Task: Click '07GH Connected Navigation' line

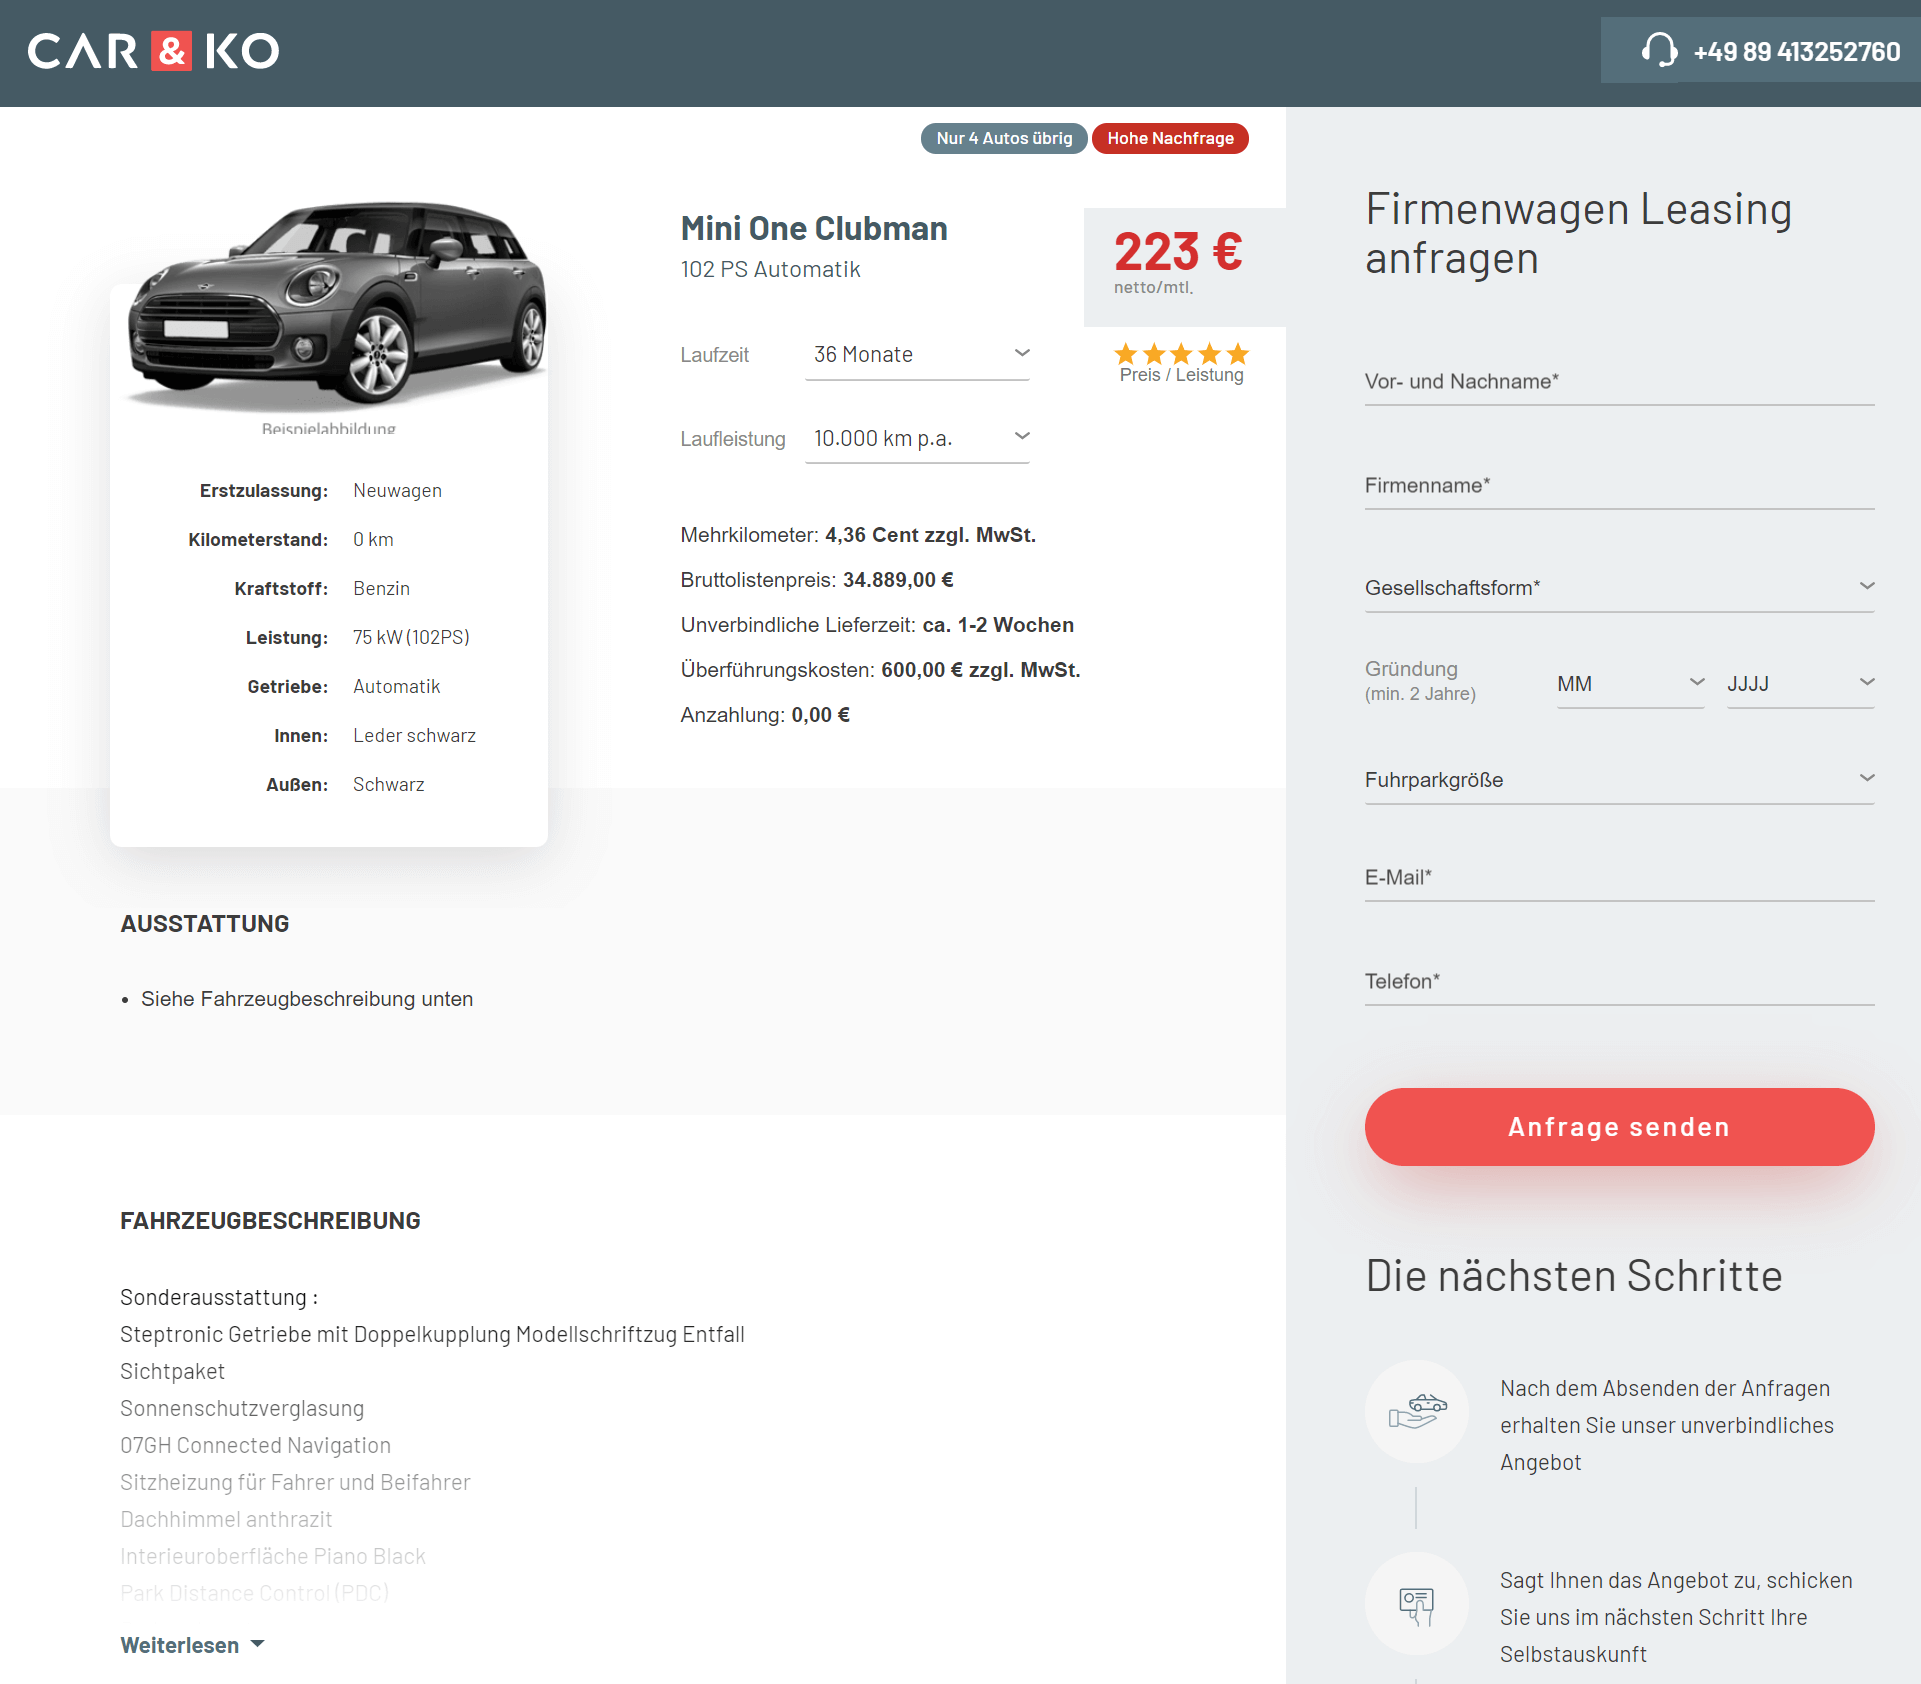Action: click(x=255, y=1446)
